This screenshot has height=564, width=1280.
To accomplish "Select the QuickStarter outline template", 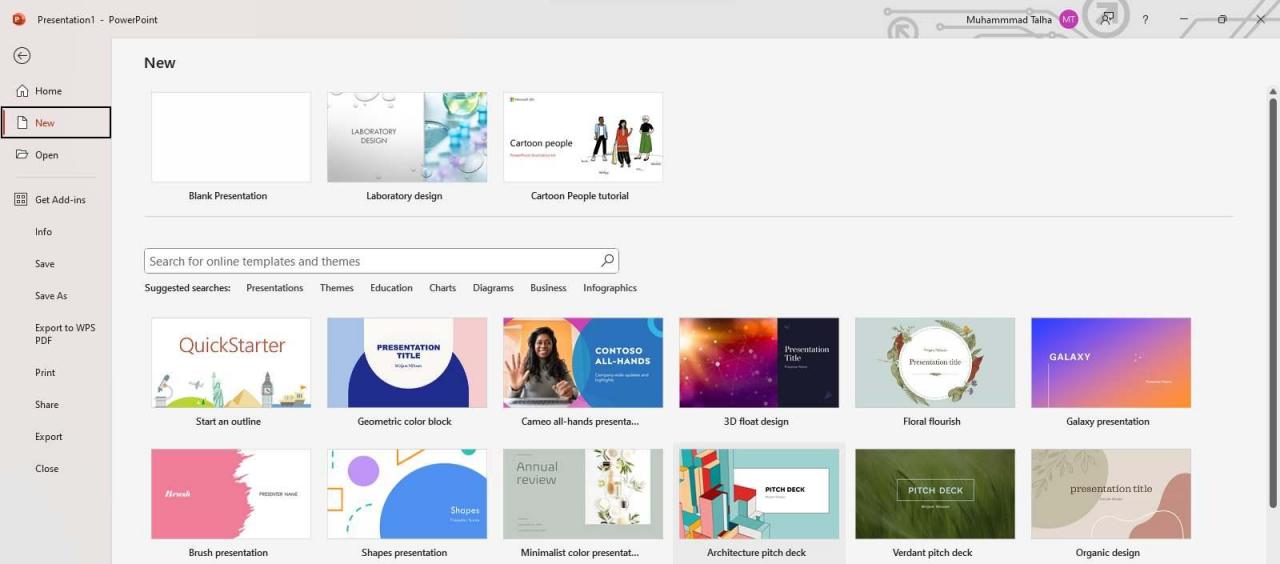I will click(x=231, y=363).
